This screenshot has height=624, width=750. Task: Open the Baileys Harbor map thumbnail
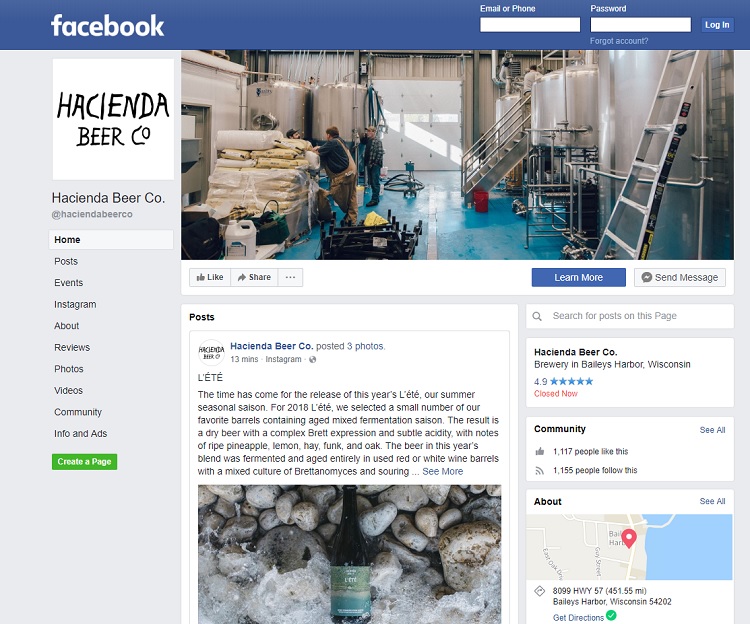(x=629, y=547)
